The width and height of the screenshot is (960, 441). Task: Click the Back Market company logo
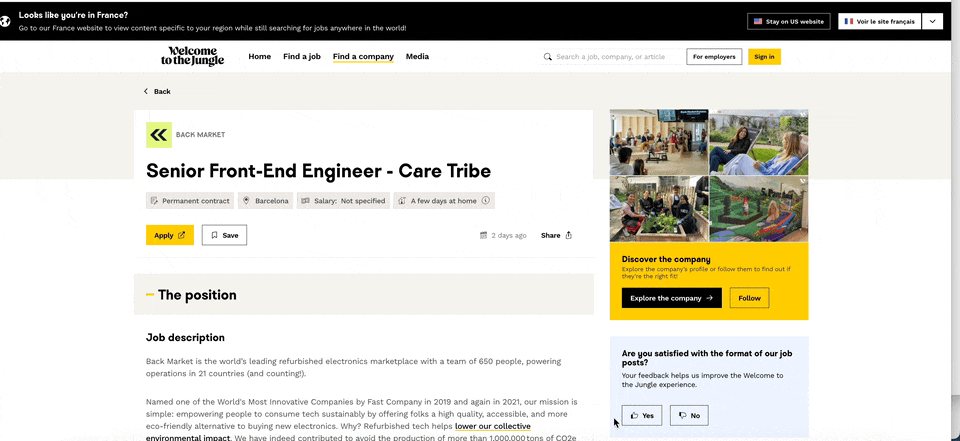159,135
